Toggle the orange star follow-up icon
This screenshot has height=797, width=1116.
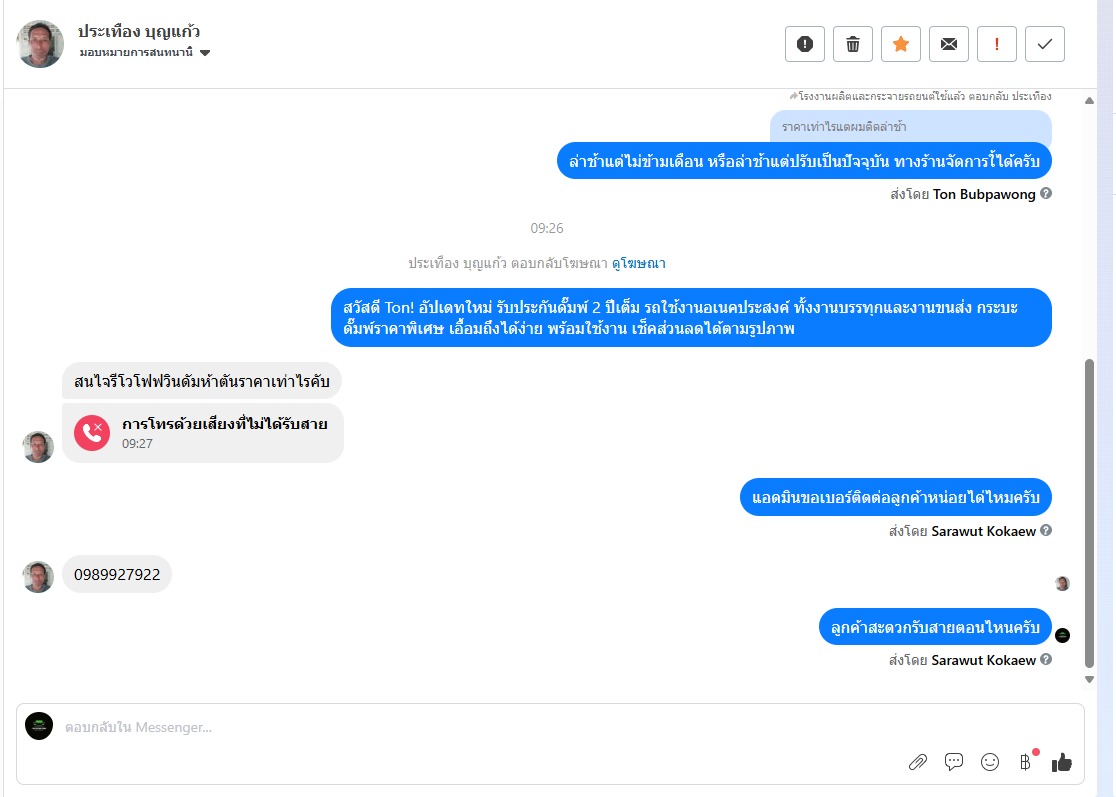(901, 44)
